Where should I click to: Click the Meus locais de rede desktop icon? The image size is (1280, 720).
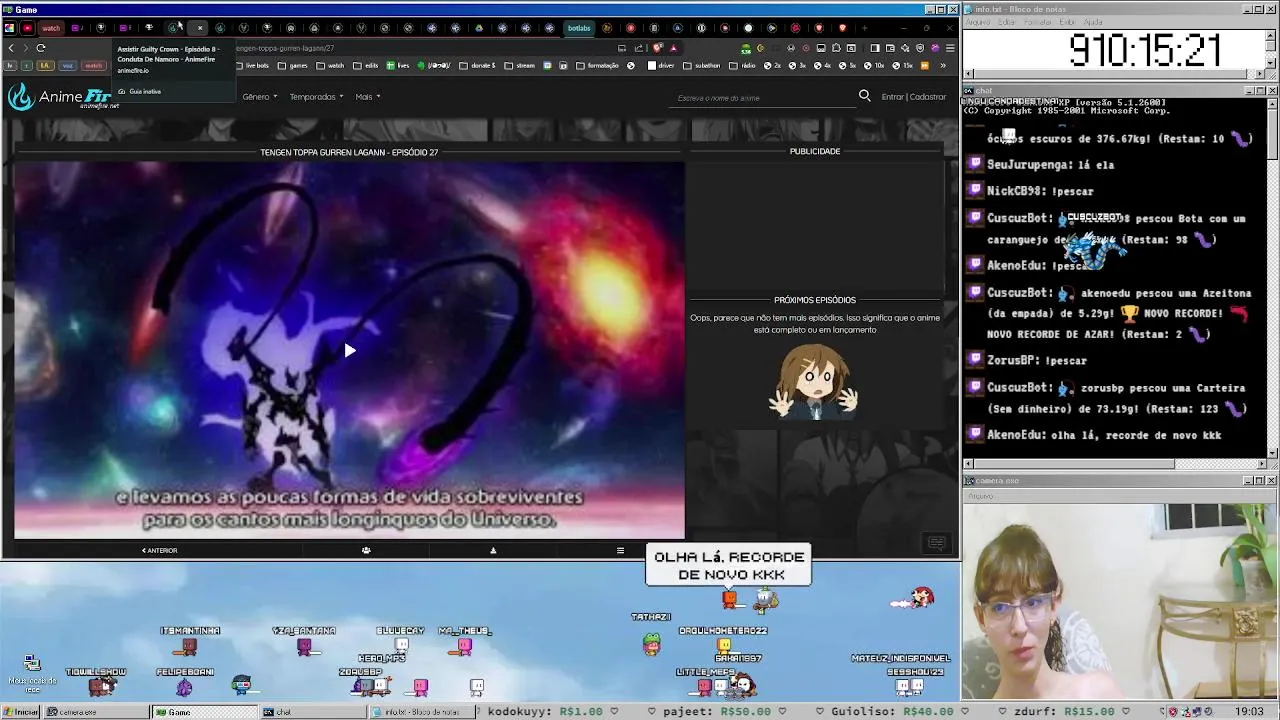pos(32,675)
